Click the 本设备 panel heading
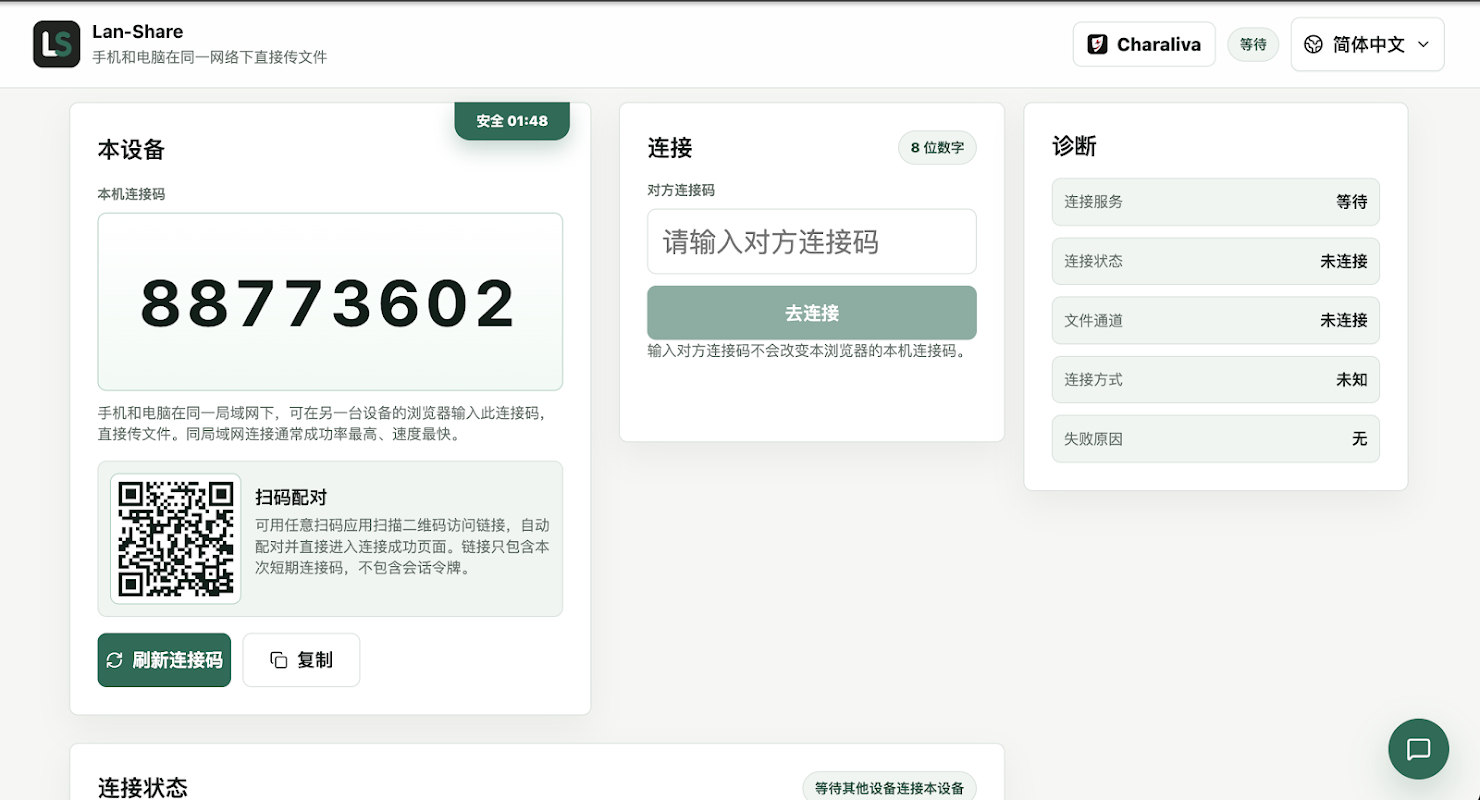 pos(131,150)
